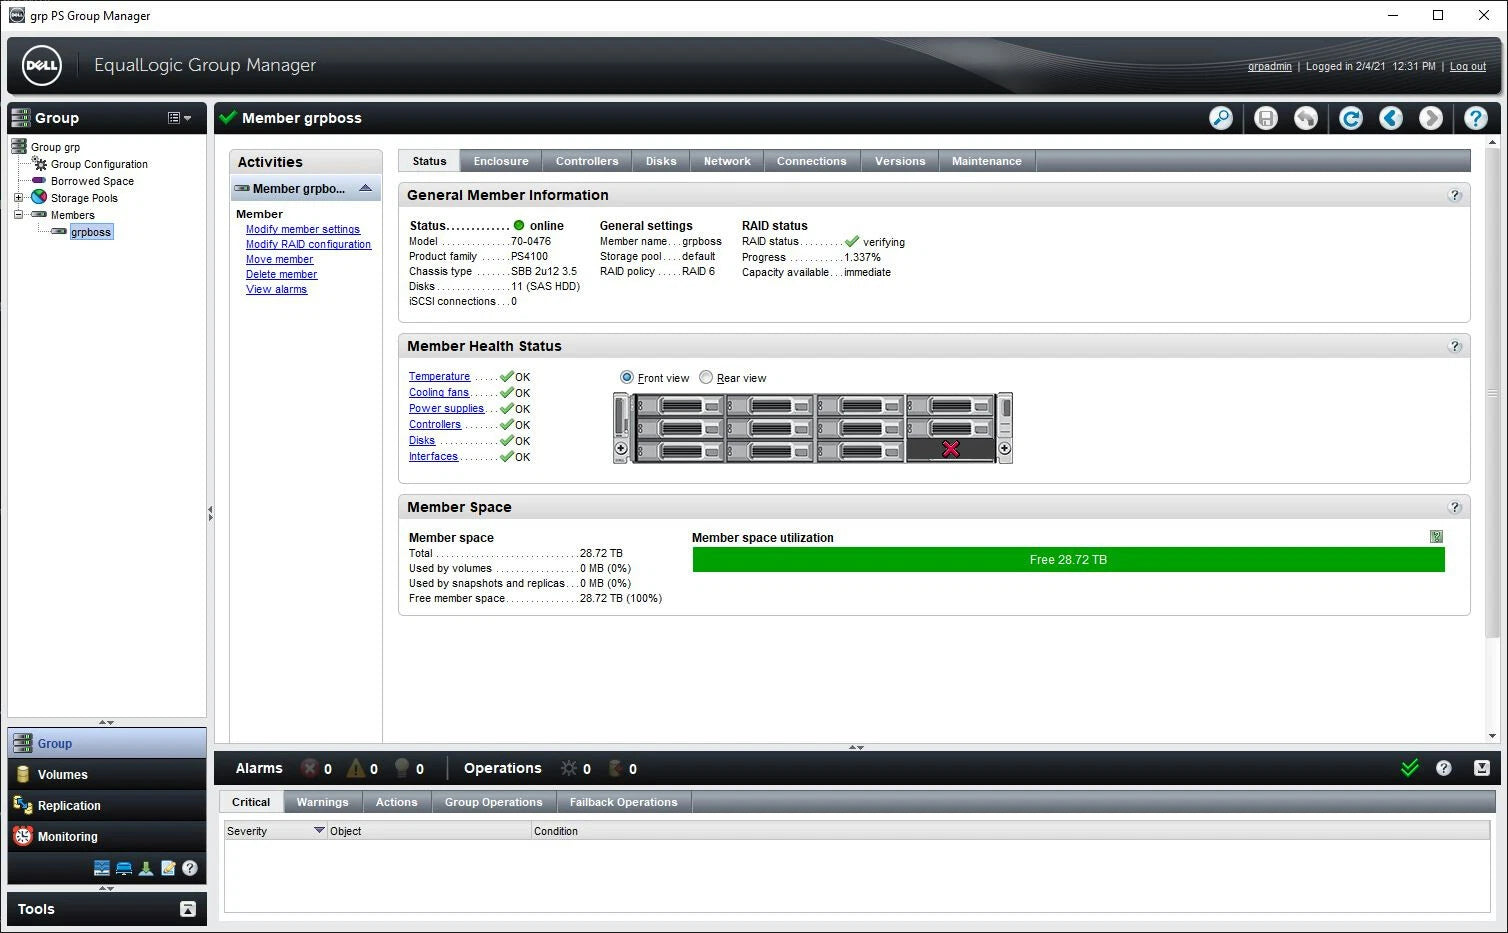
Task: Click the gear icon next to Operations
Action: [x=569, y=768]
